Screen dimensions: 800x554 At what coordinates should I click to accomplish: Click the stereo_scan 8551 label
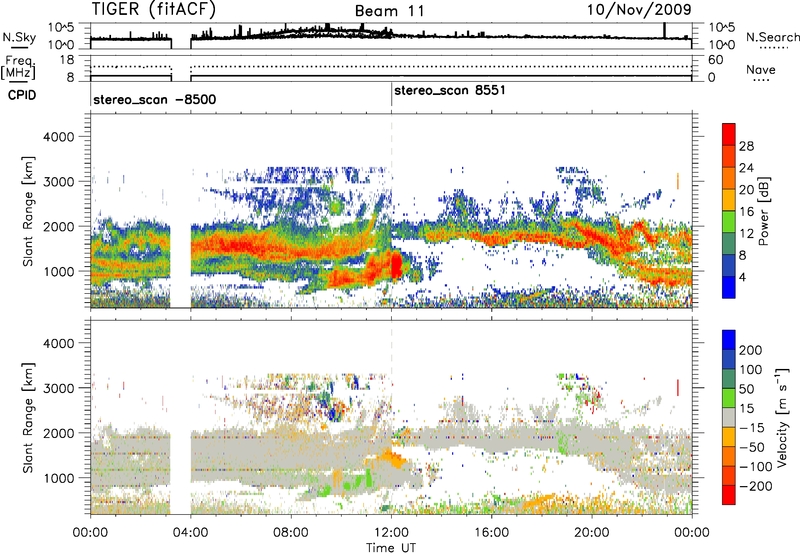450,90
